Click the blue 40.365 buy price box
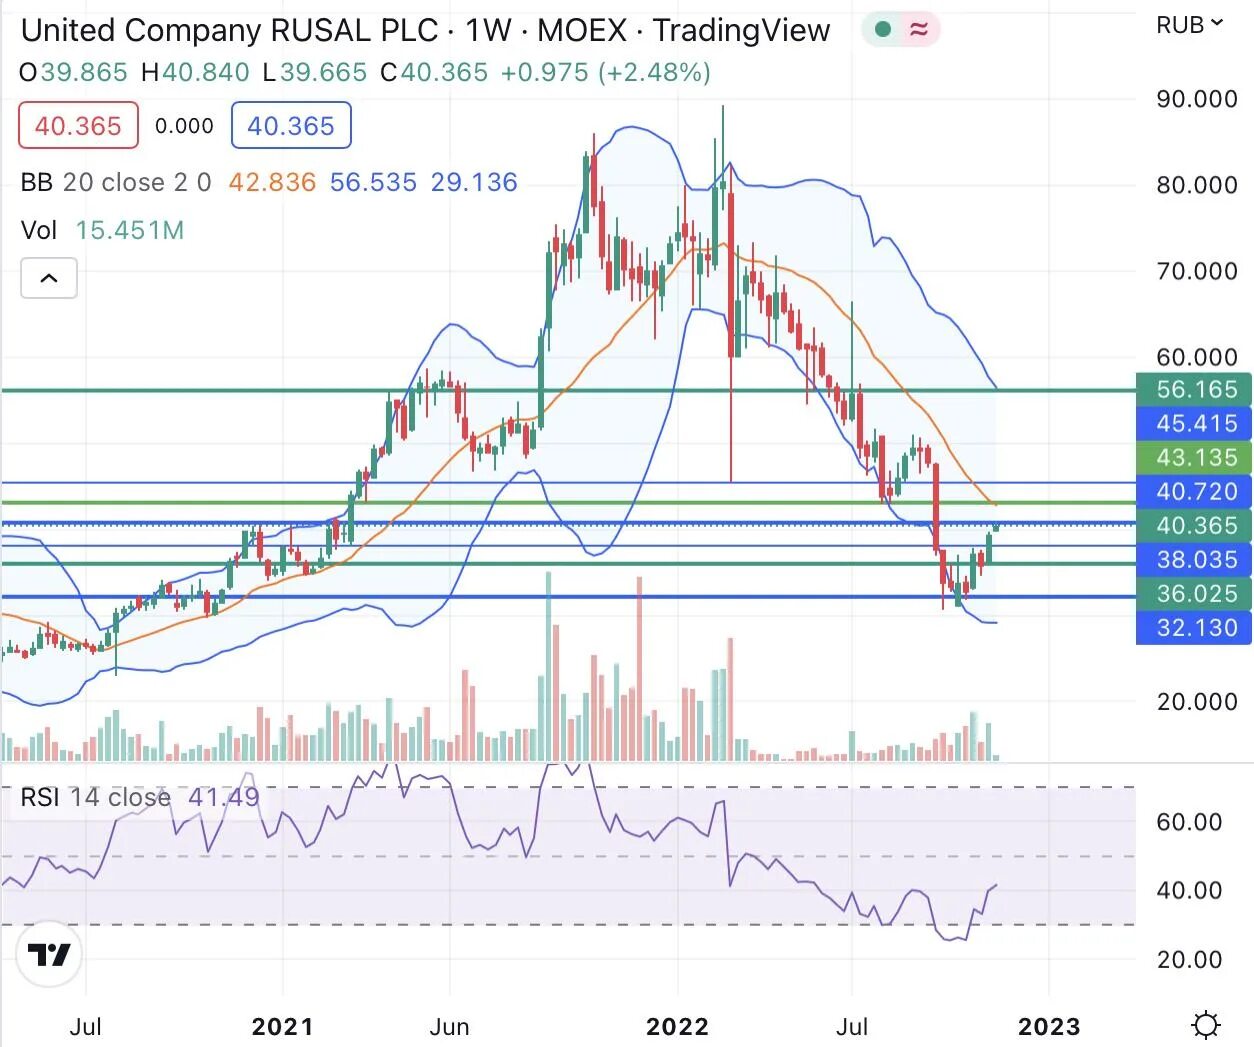The width and height of the screenshot is (1254, 1047). (291, 126)
